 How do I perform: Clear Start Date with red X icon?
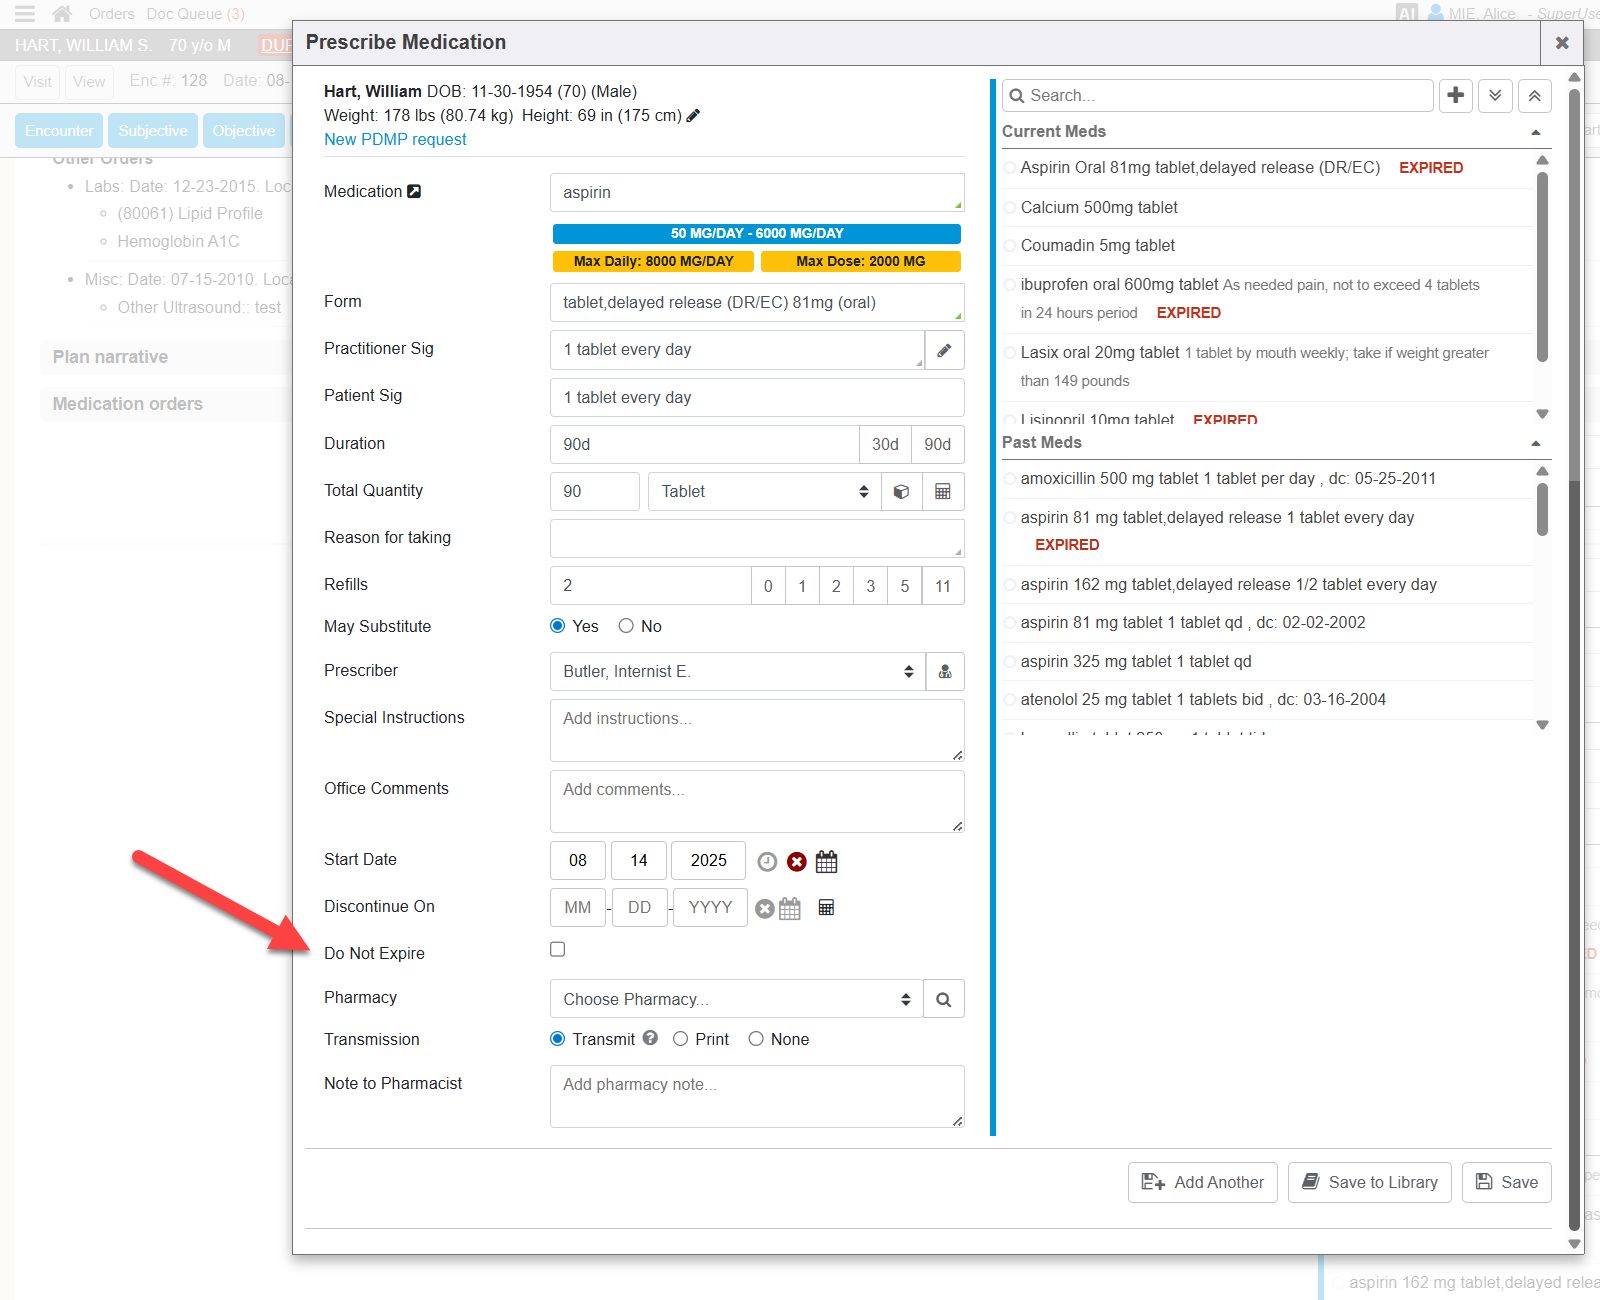(796, 861)
